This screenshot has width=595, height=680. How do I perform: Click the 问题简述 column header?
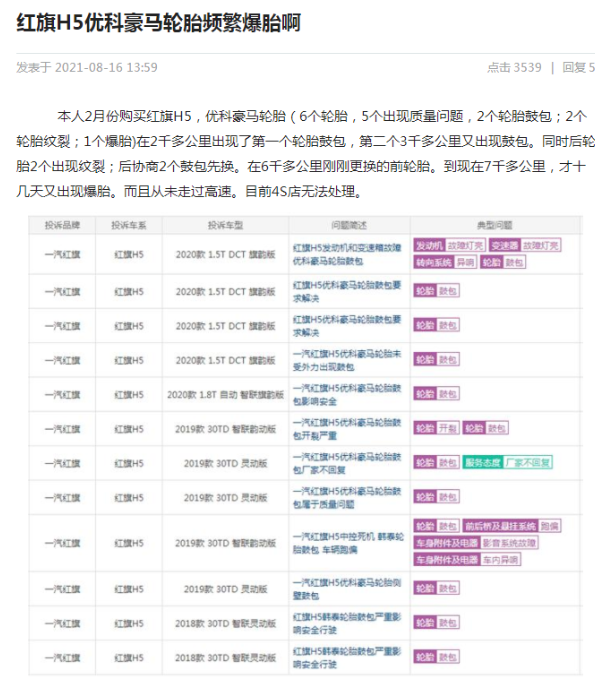click(349, 225)
